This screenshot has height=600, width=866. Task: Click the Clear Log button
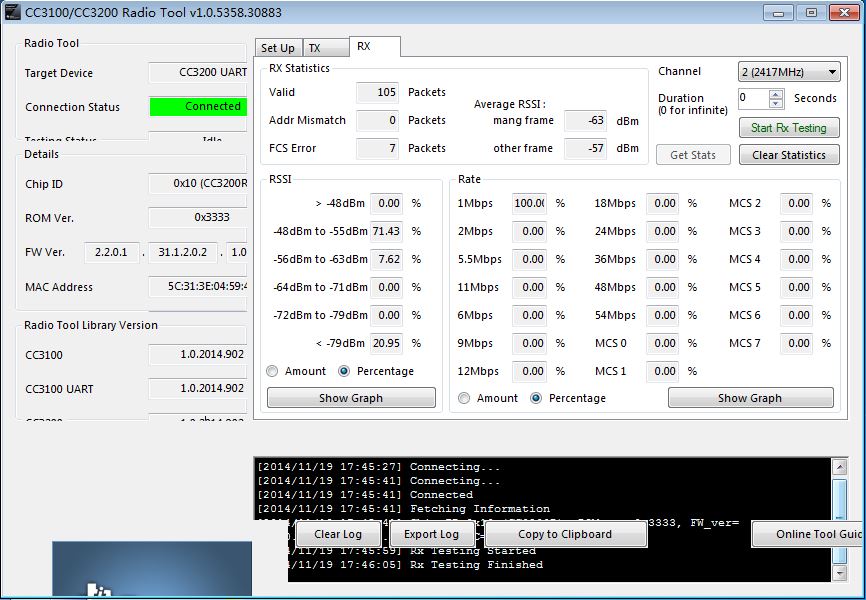click(x=338, y=534)
